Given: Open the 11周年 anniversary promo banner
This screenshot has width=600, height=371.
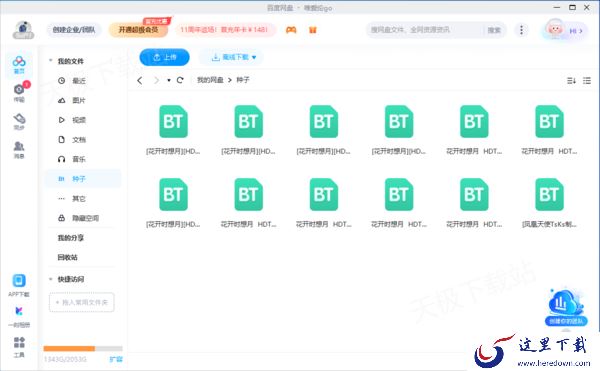Looking at the screenshot, I should pyautogui.click(x=225, y=30).
